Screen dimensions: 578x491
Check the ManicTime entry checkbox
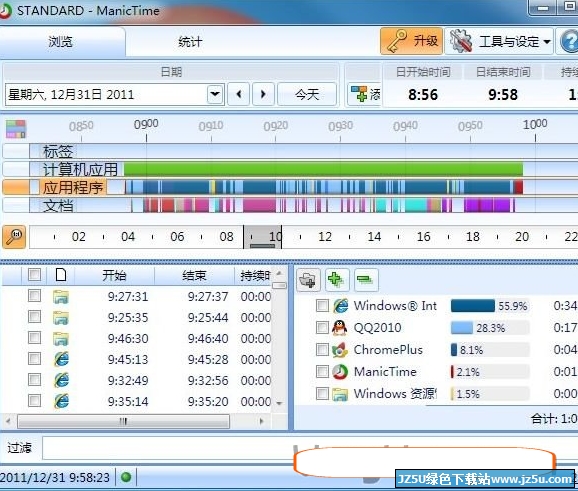pos(322,372)
